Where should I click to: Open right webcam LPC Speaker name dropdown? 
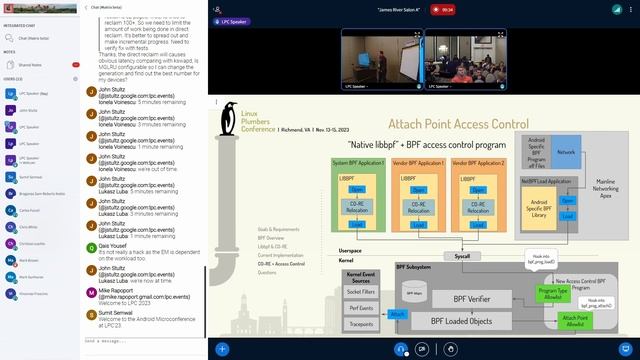[440, 87]
